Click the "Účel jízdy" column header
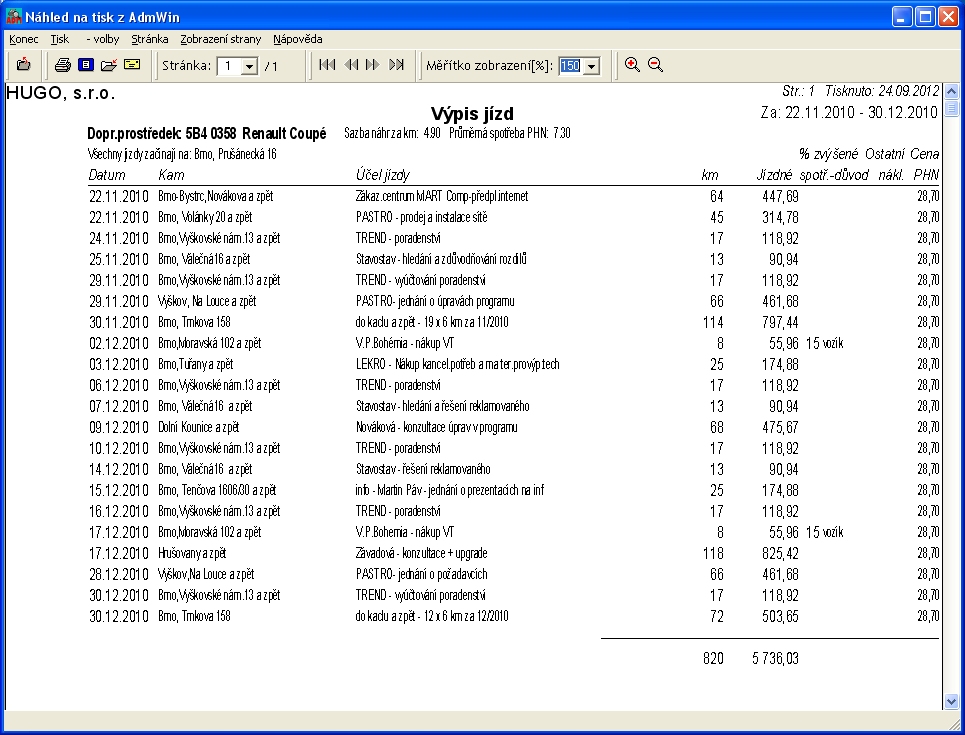The image size is (965, 735). 383,175
